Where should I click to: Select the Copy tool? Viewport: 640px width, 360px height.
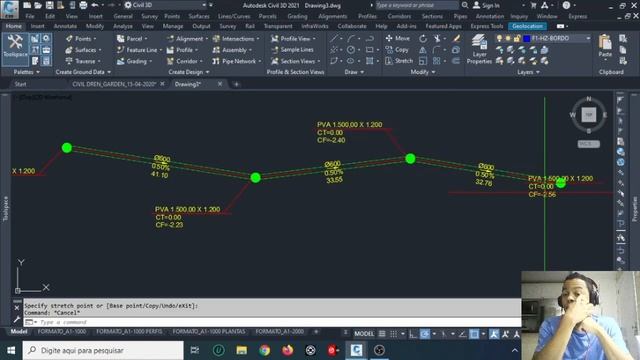397,50
